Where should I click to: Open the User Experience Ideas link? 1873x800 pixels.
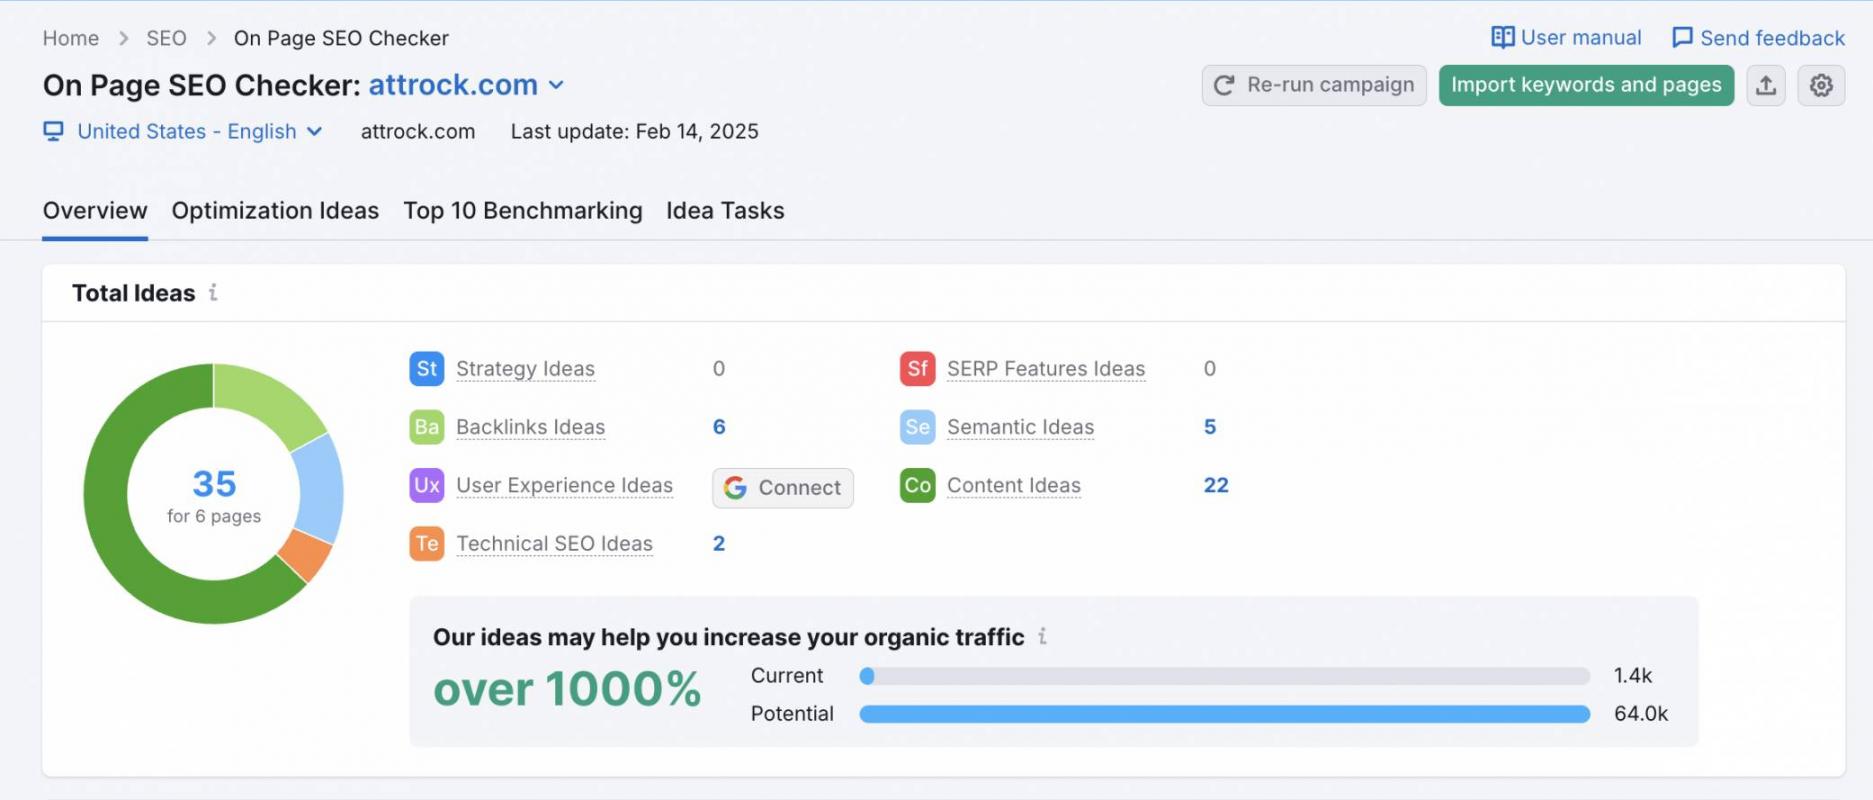(x=564, y=485)
